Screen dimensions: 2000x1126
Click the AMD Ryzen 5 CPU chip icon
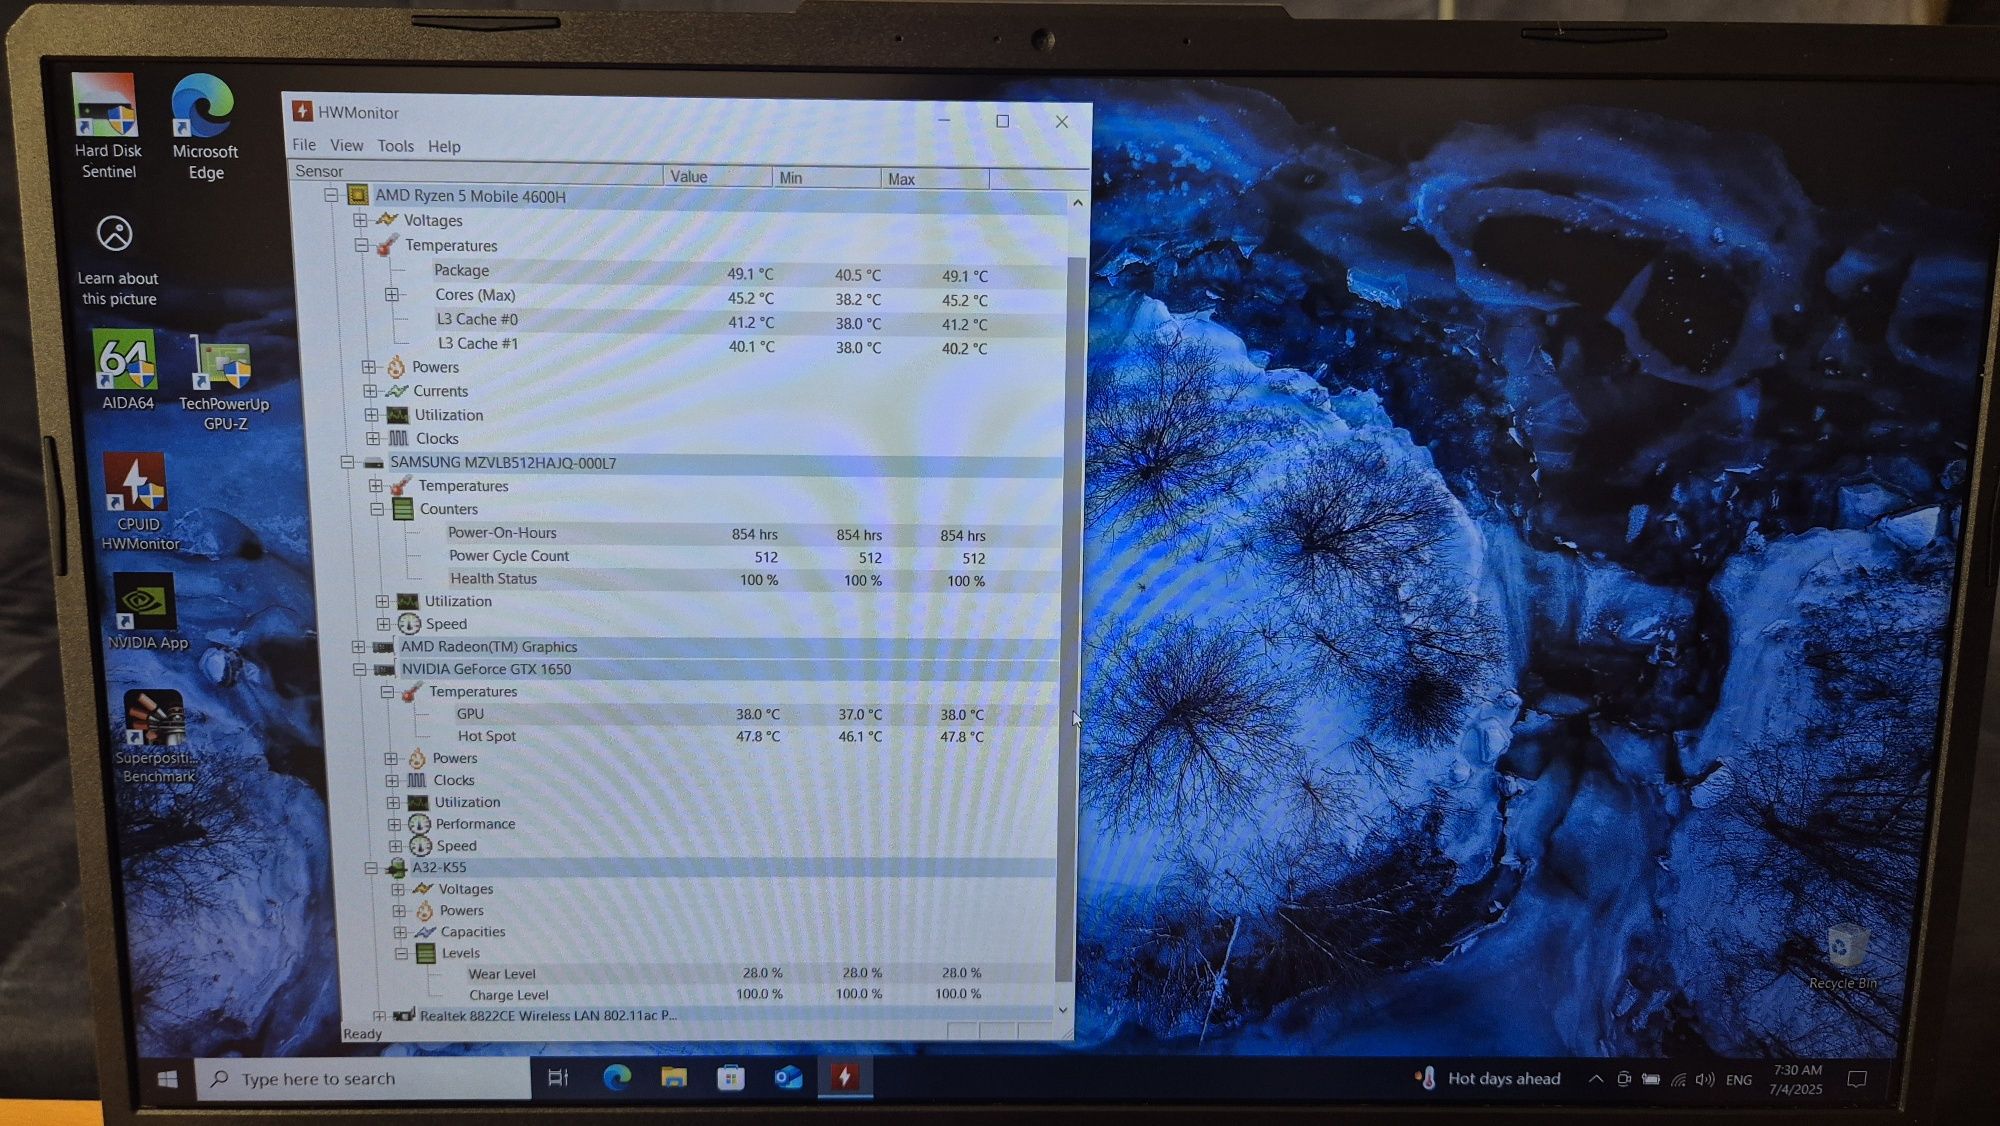coord(358,195)
